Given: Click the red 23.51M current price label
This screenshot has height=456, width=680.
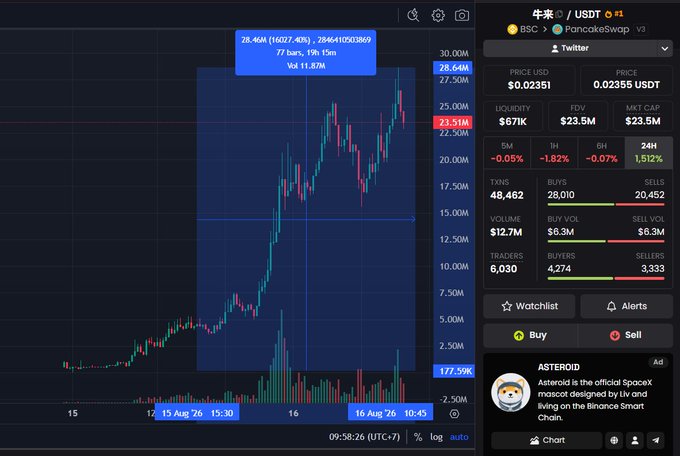Looking at the screenshot, I should click(453, 122).
